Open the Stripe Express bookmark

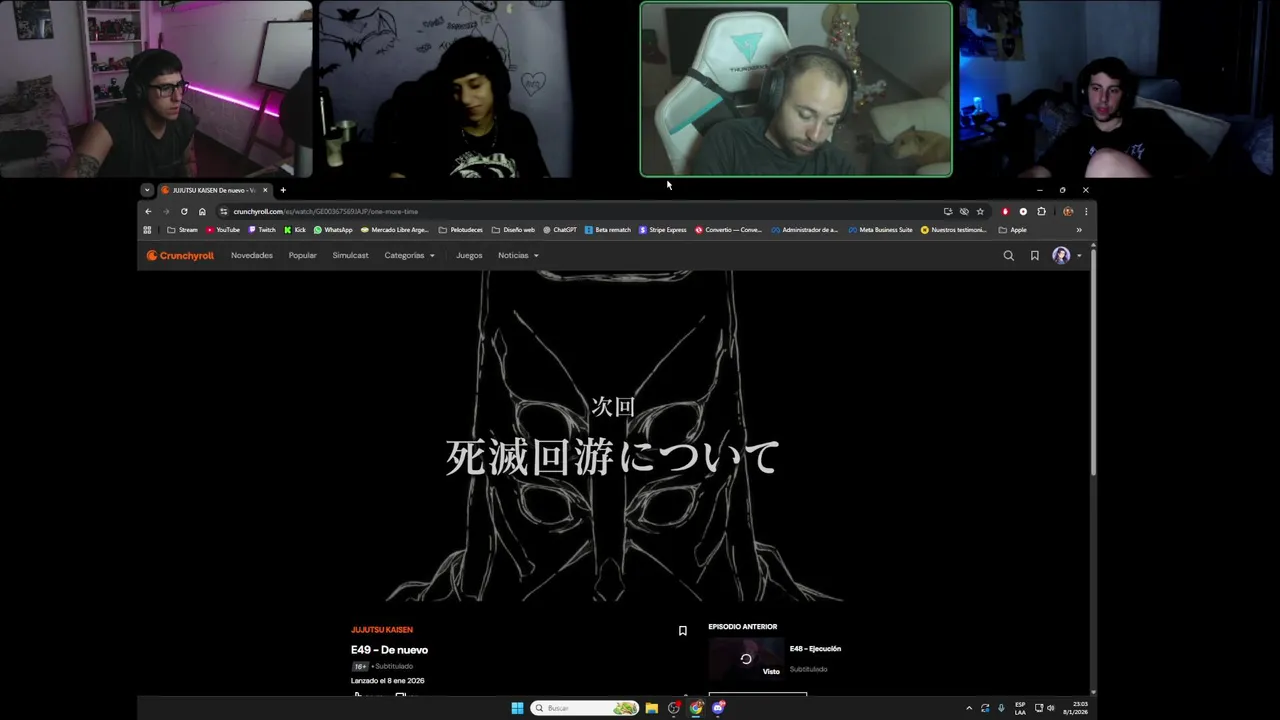(663, 230)
